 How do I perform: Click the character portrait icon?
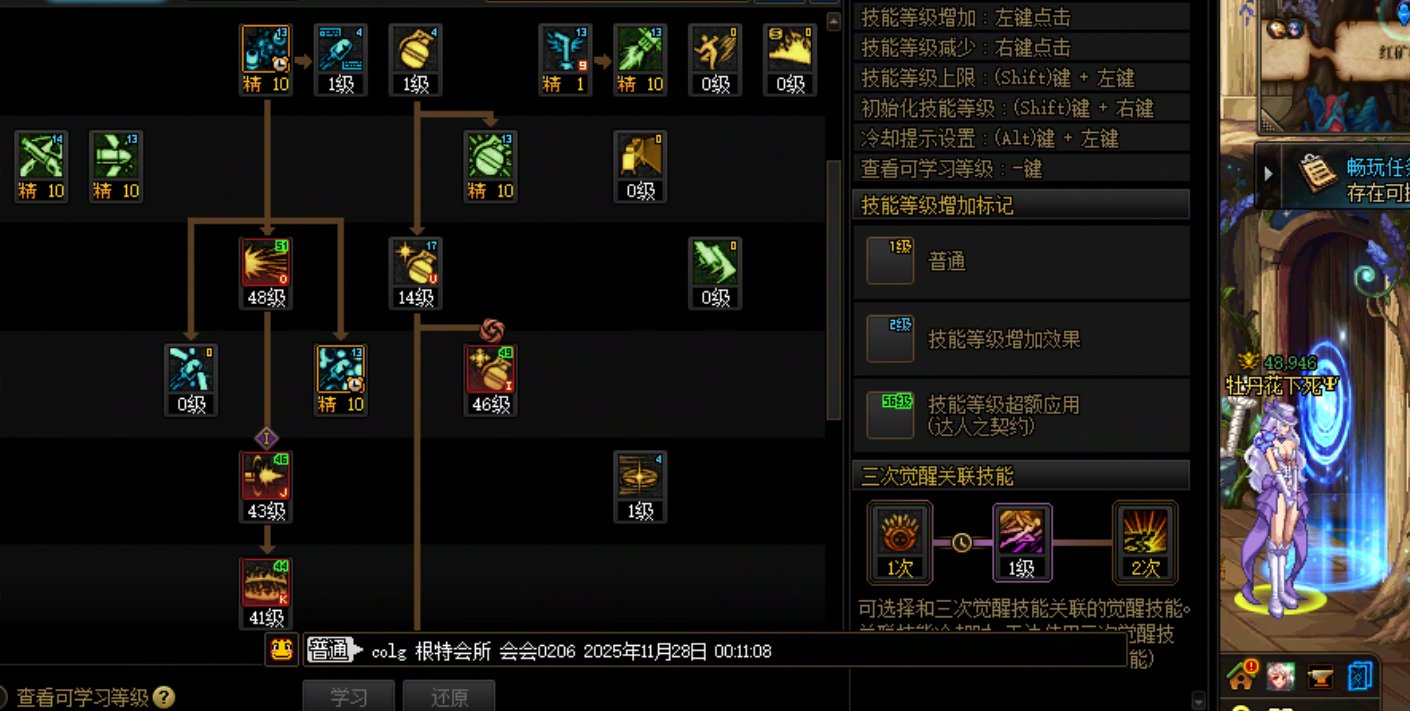[1281, 677]
